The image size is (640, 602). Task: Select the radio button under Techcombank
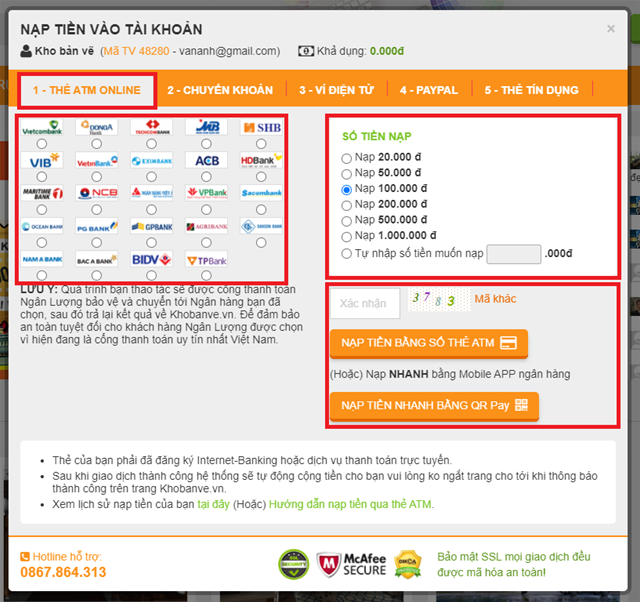click(151, 144)
